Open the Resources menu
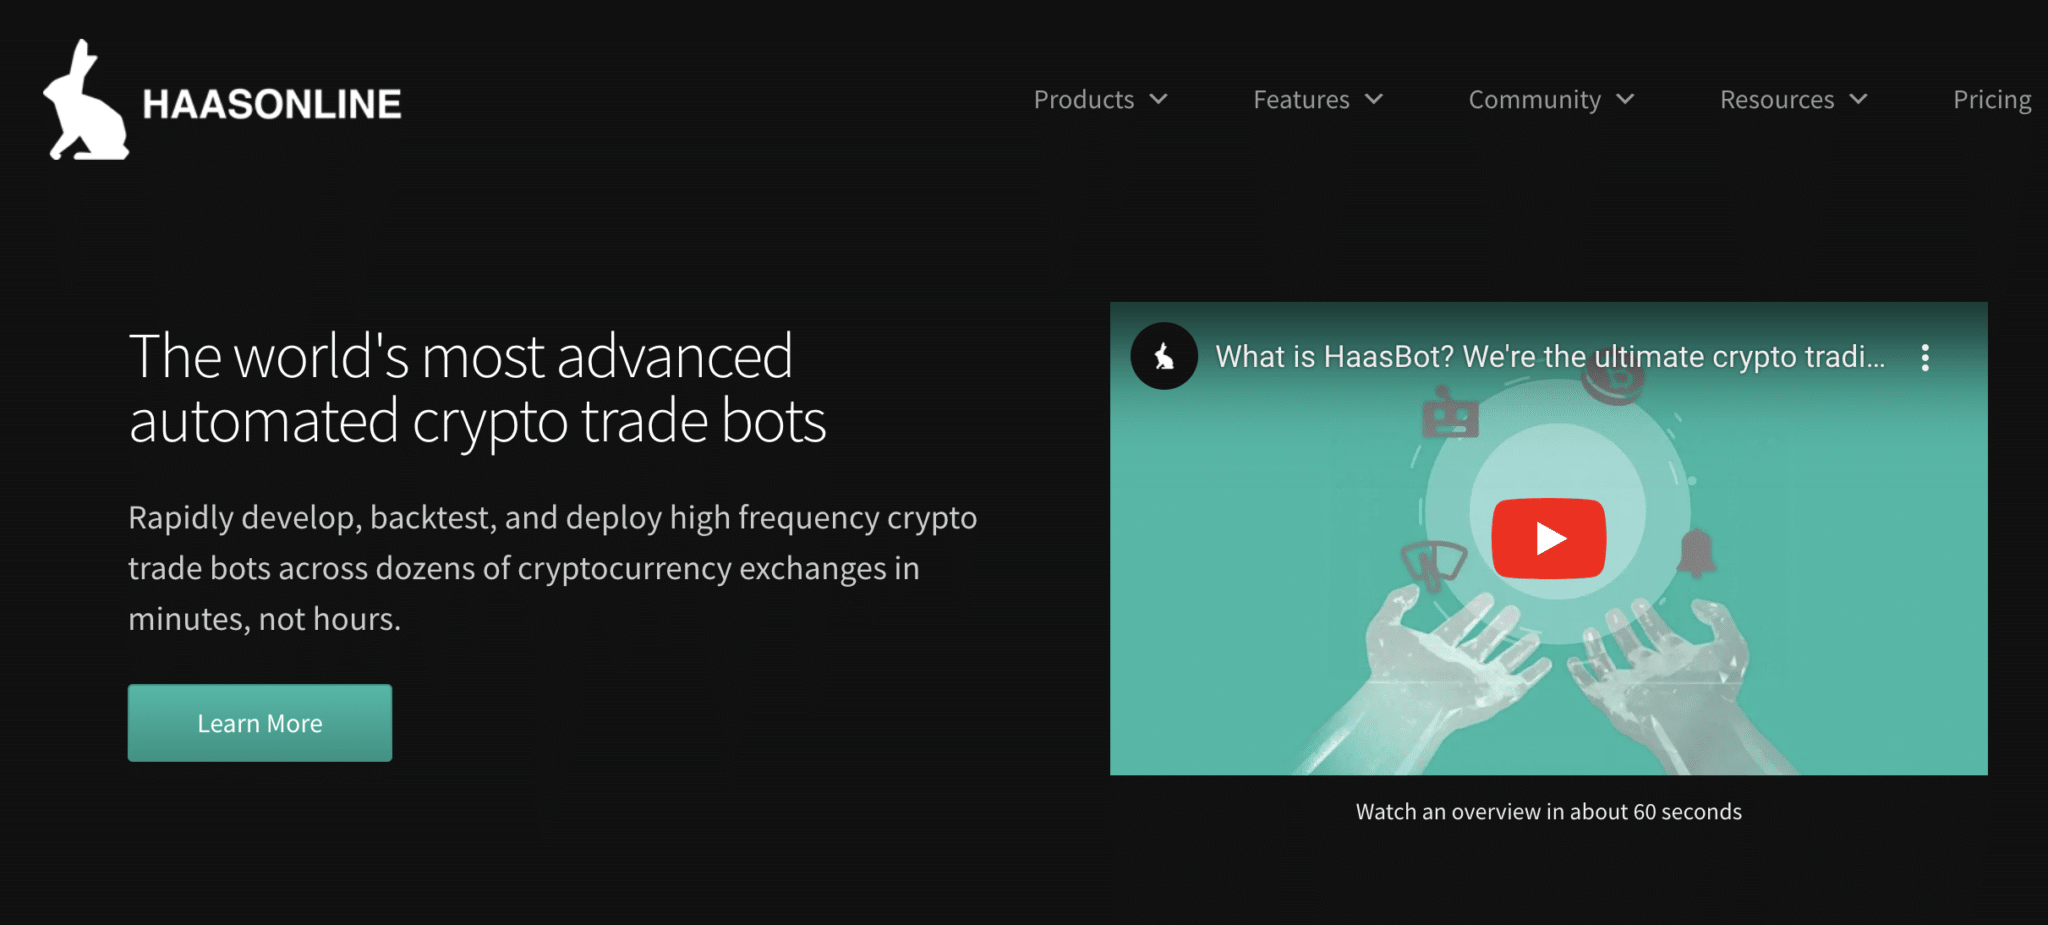 1777,100
